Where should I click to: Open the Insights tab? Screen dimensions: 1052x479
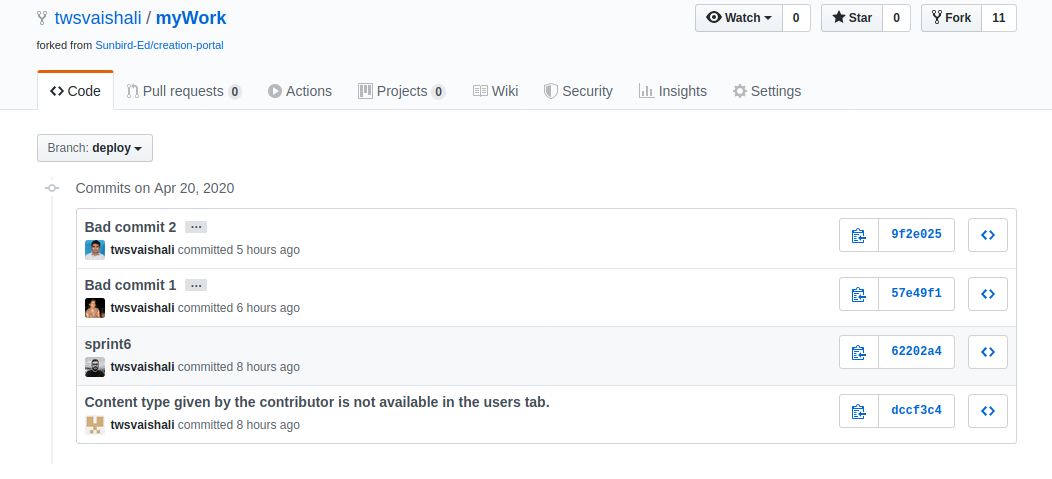pyautogui.click(x=672, y=91)
